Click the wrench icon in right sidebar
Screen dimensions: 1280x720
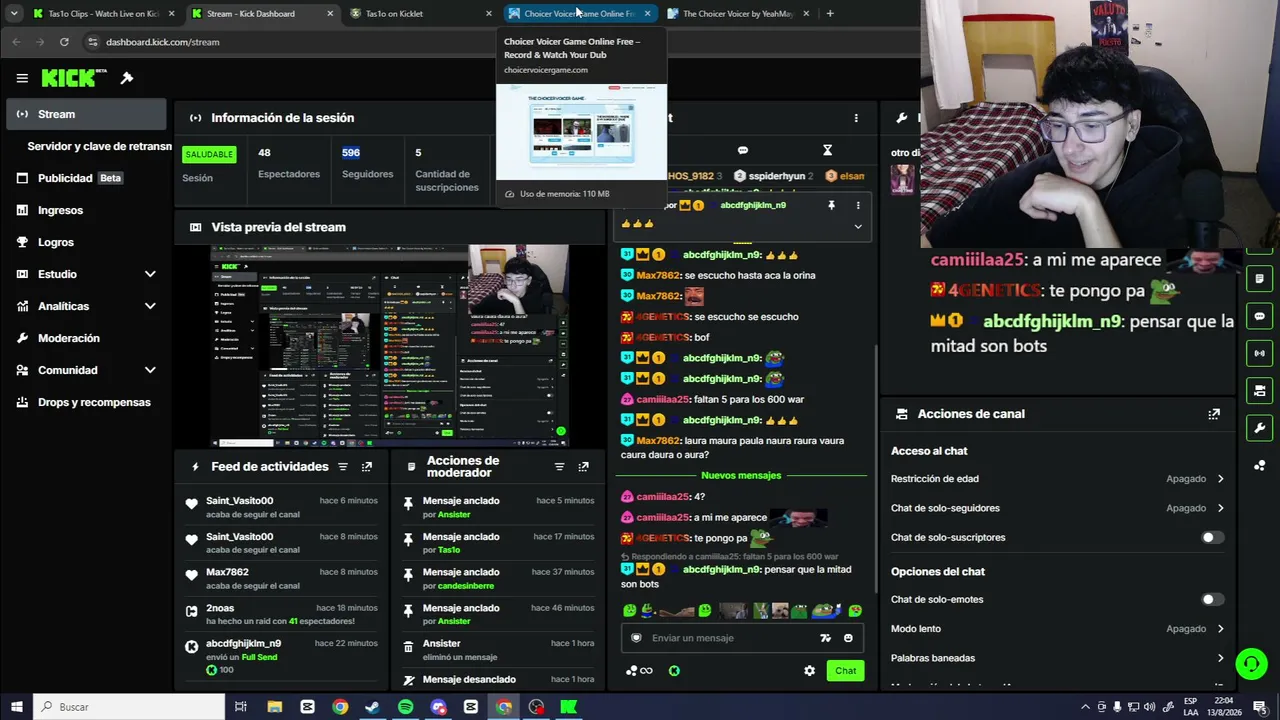1260,428
